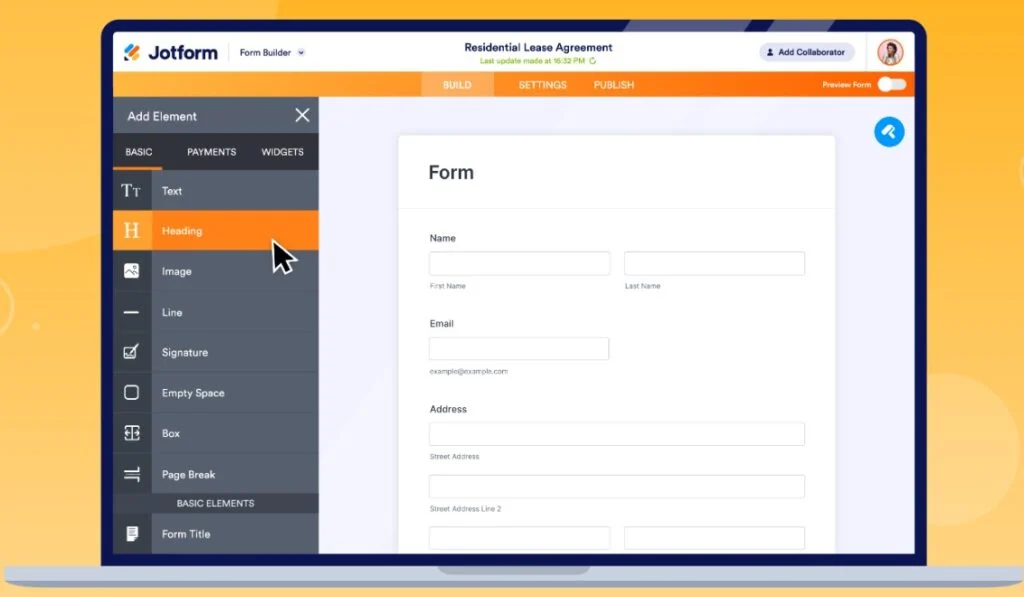Open the WIDGETS tab

coord(281,152)
